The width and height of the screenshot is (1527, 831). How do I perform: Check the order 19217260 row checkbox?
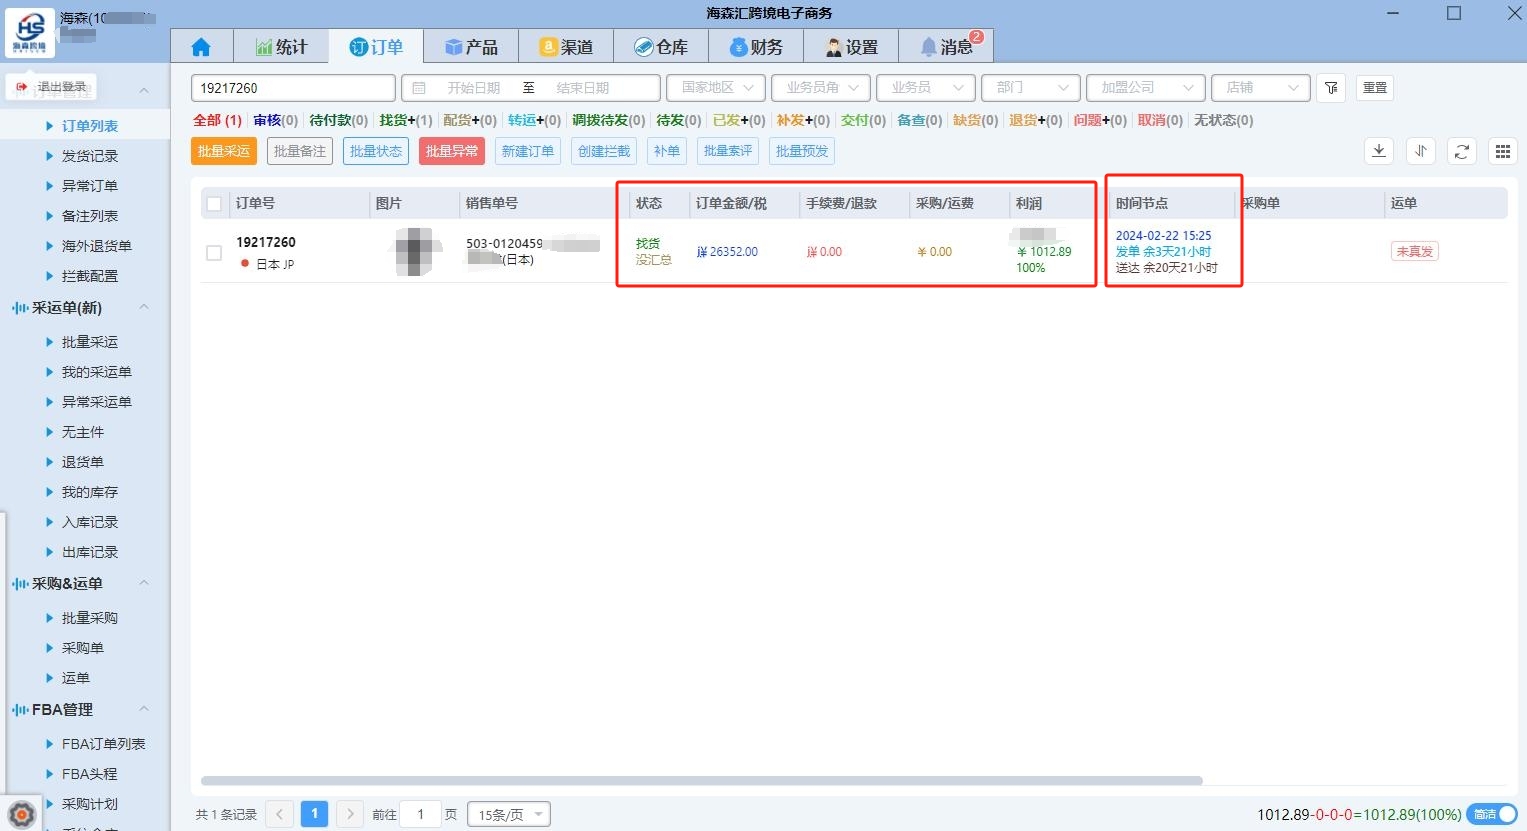click(214, 253)
